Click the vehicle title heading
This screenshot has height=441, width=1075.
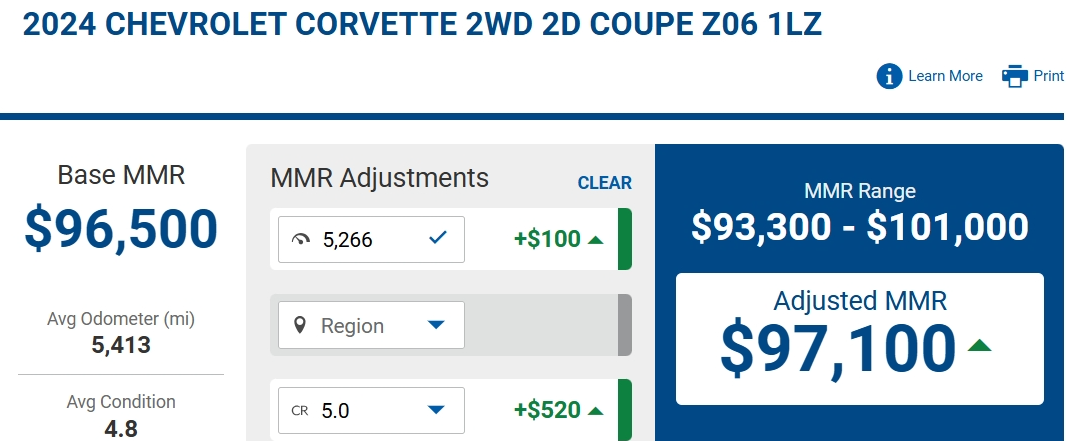click(422, 24)
